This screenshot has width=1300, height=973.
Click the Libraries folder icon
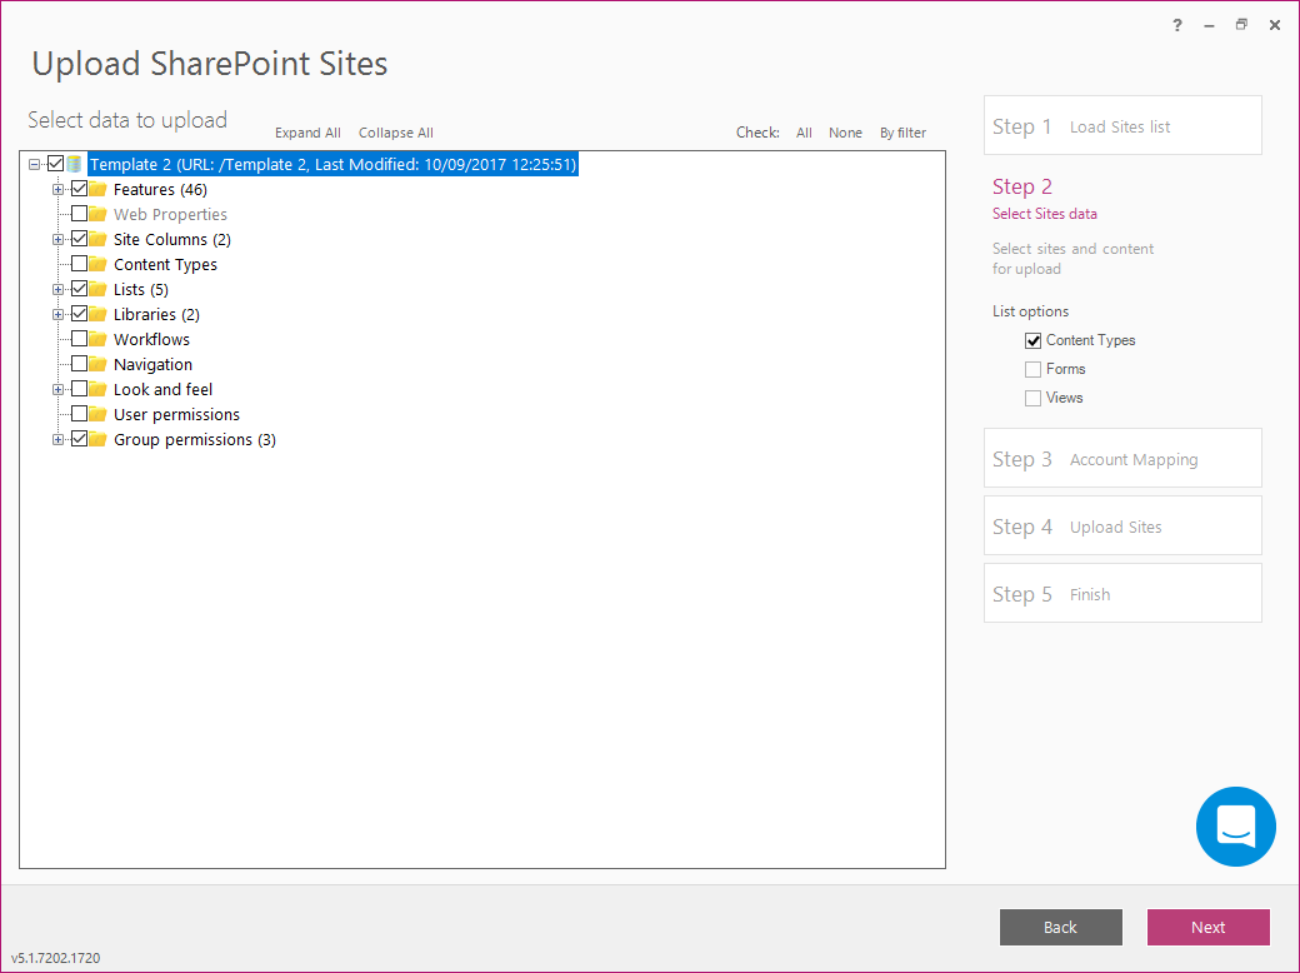coord(98,314)
